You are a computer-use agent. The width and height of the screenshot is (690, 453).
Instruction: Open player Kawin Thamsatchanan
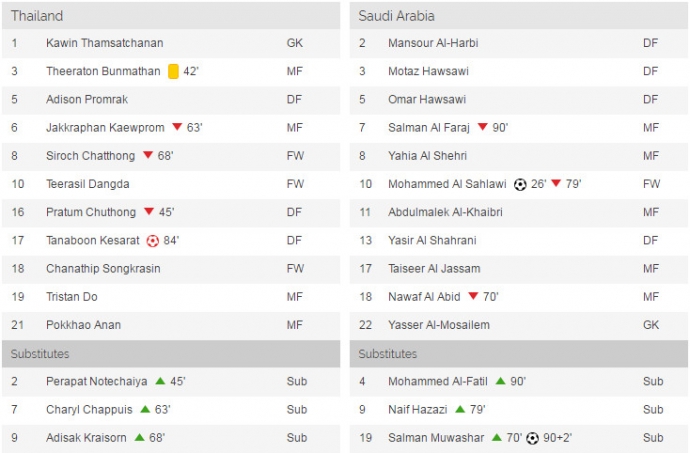(104, 43)
